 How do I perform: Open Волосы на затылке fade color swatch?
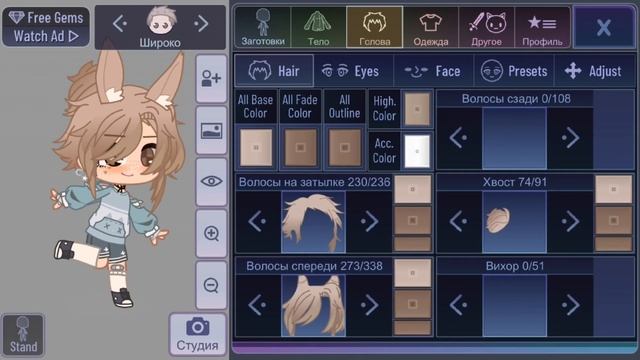413,220
